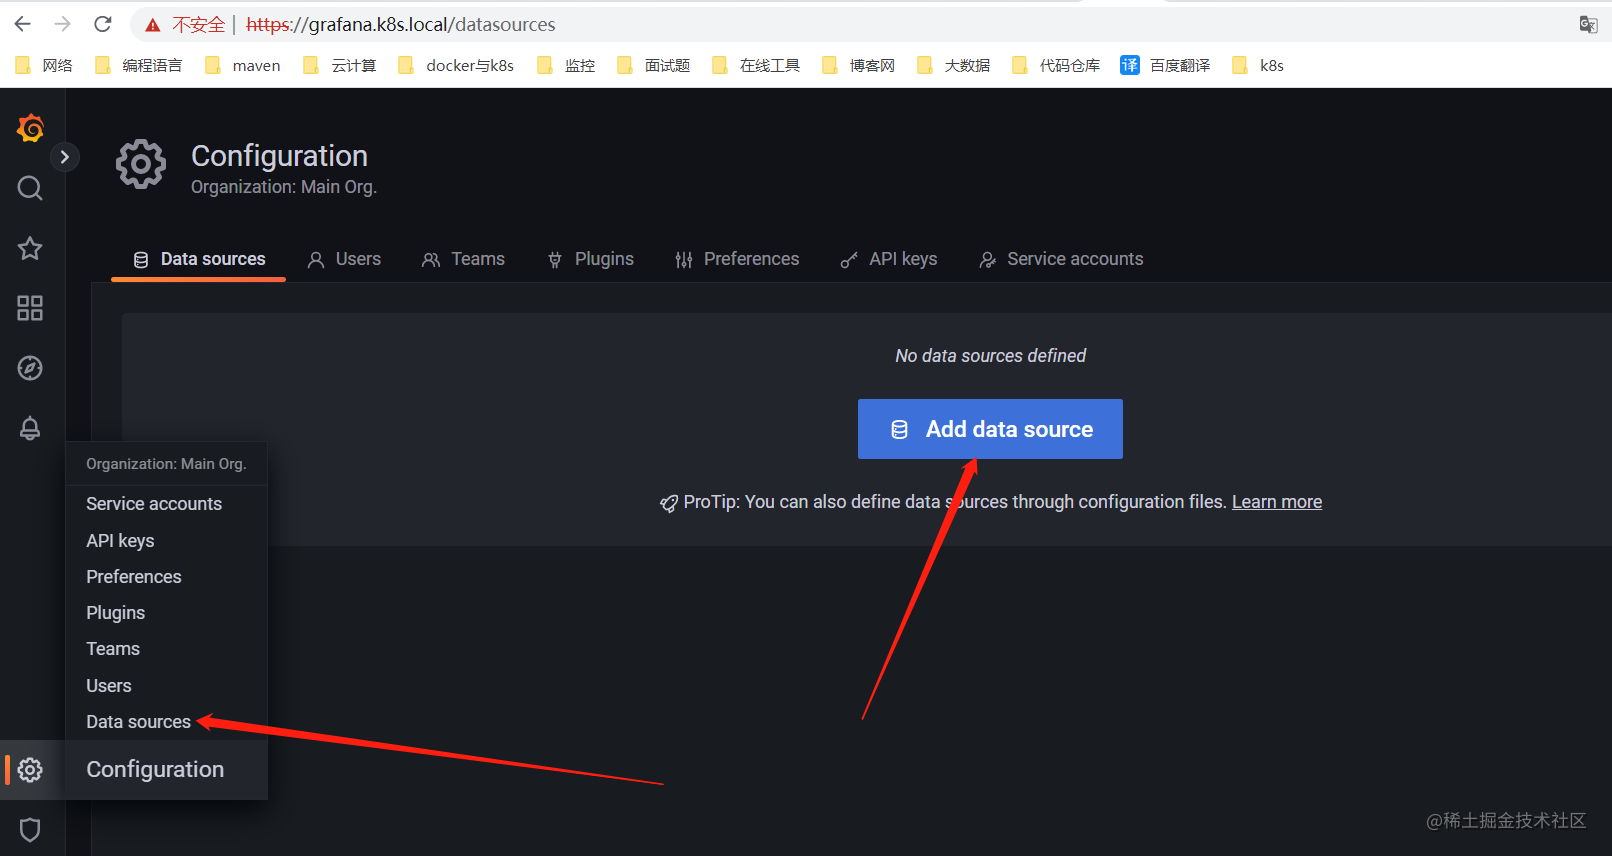Open the 网络 bookmark folder

click(x=44, y=65)
